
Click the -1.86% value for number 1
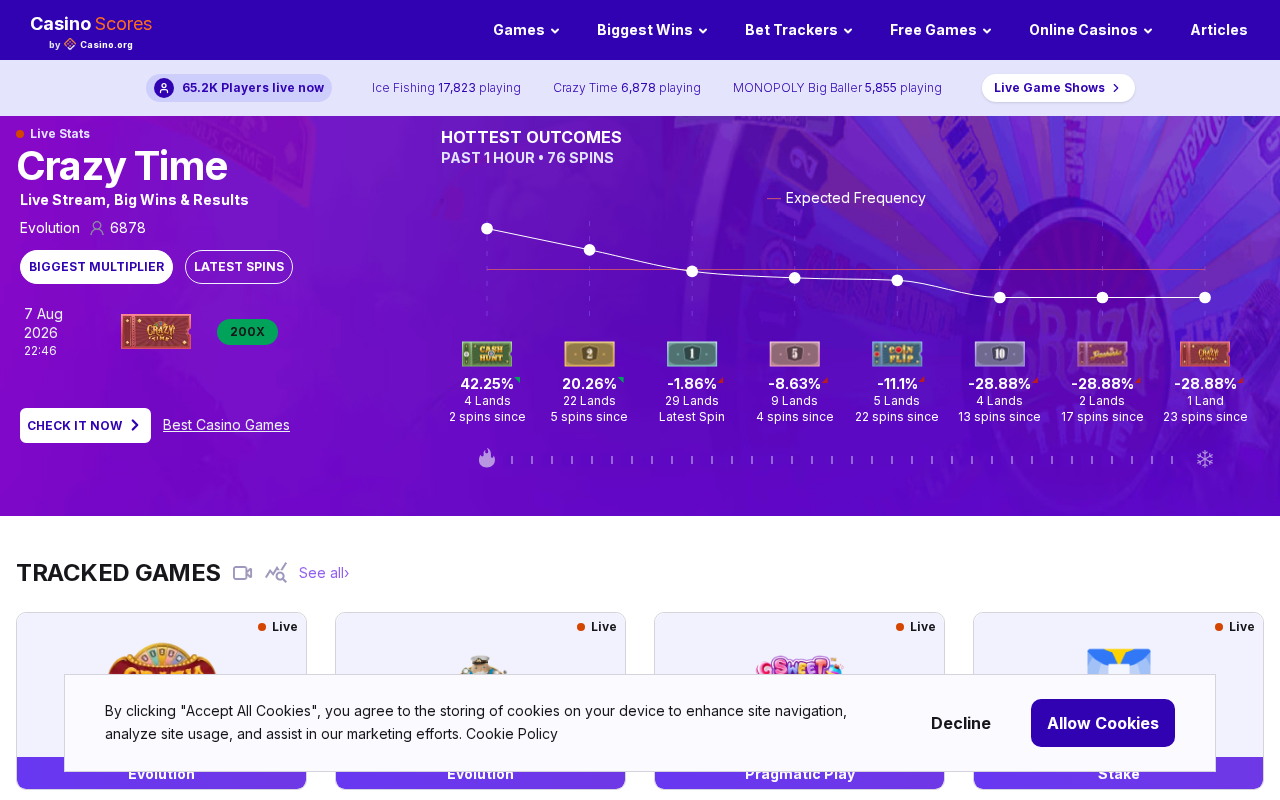692,384
